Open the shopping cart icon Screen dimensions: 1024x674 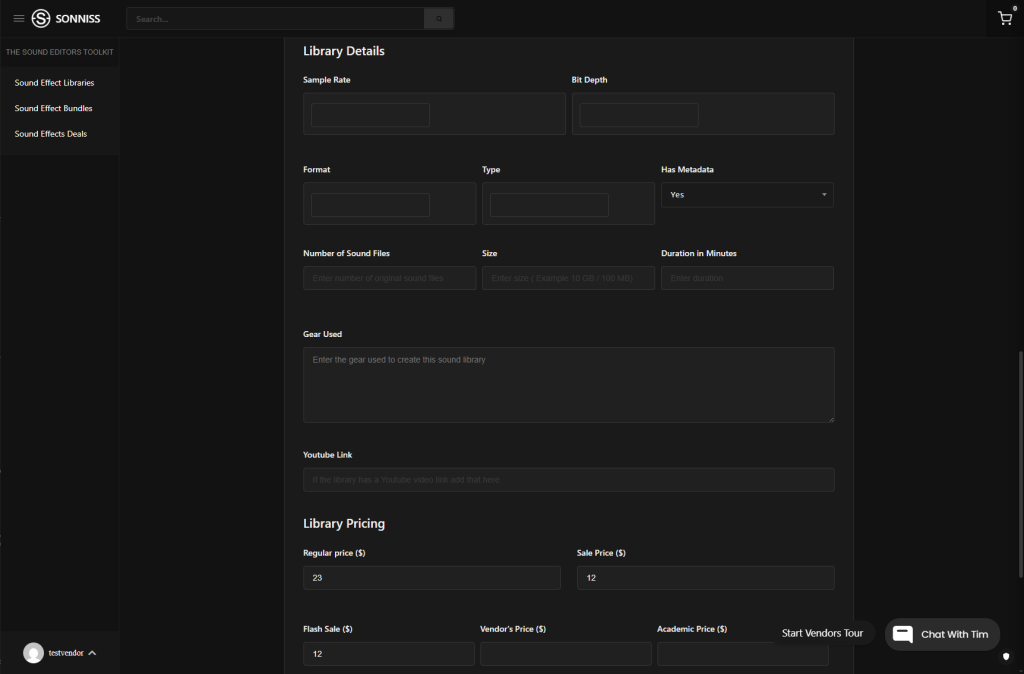point(1005,18)
